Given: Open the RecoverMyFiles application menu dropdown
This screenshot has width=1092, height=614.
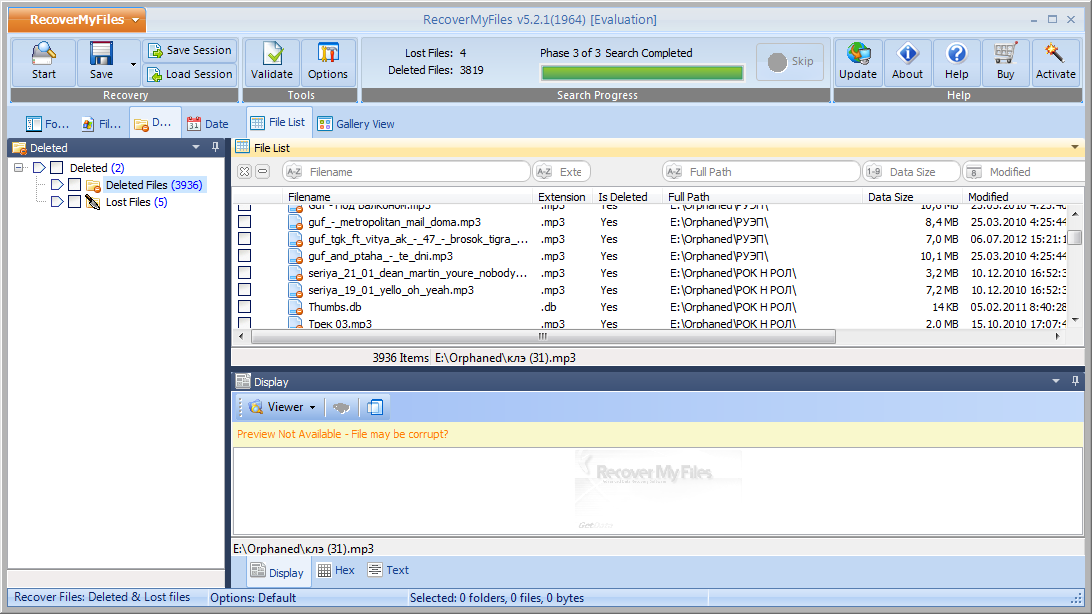Looking at the screenshot, I should 75,20.
